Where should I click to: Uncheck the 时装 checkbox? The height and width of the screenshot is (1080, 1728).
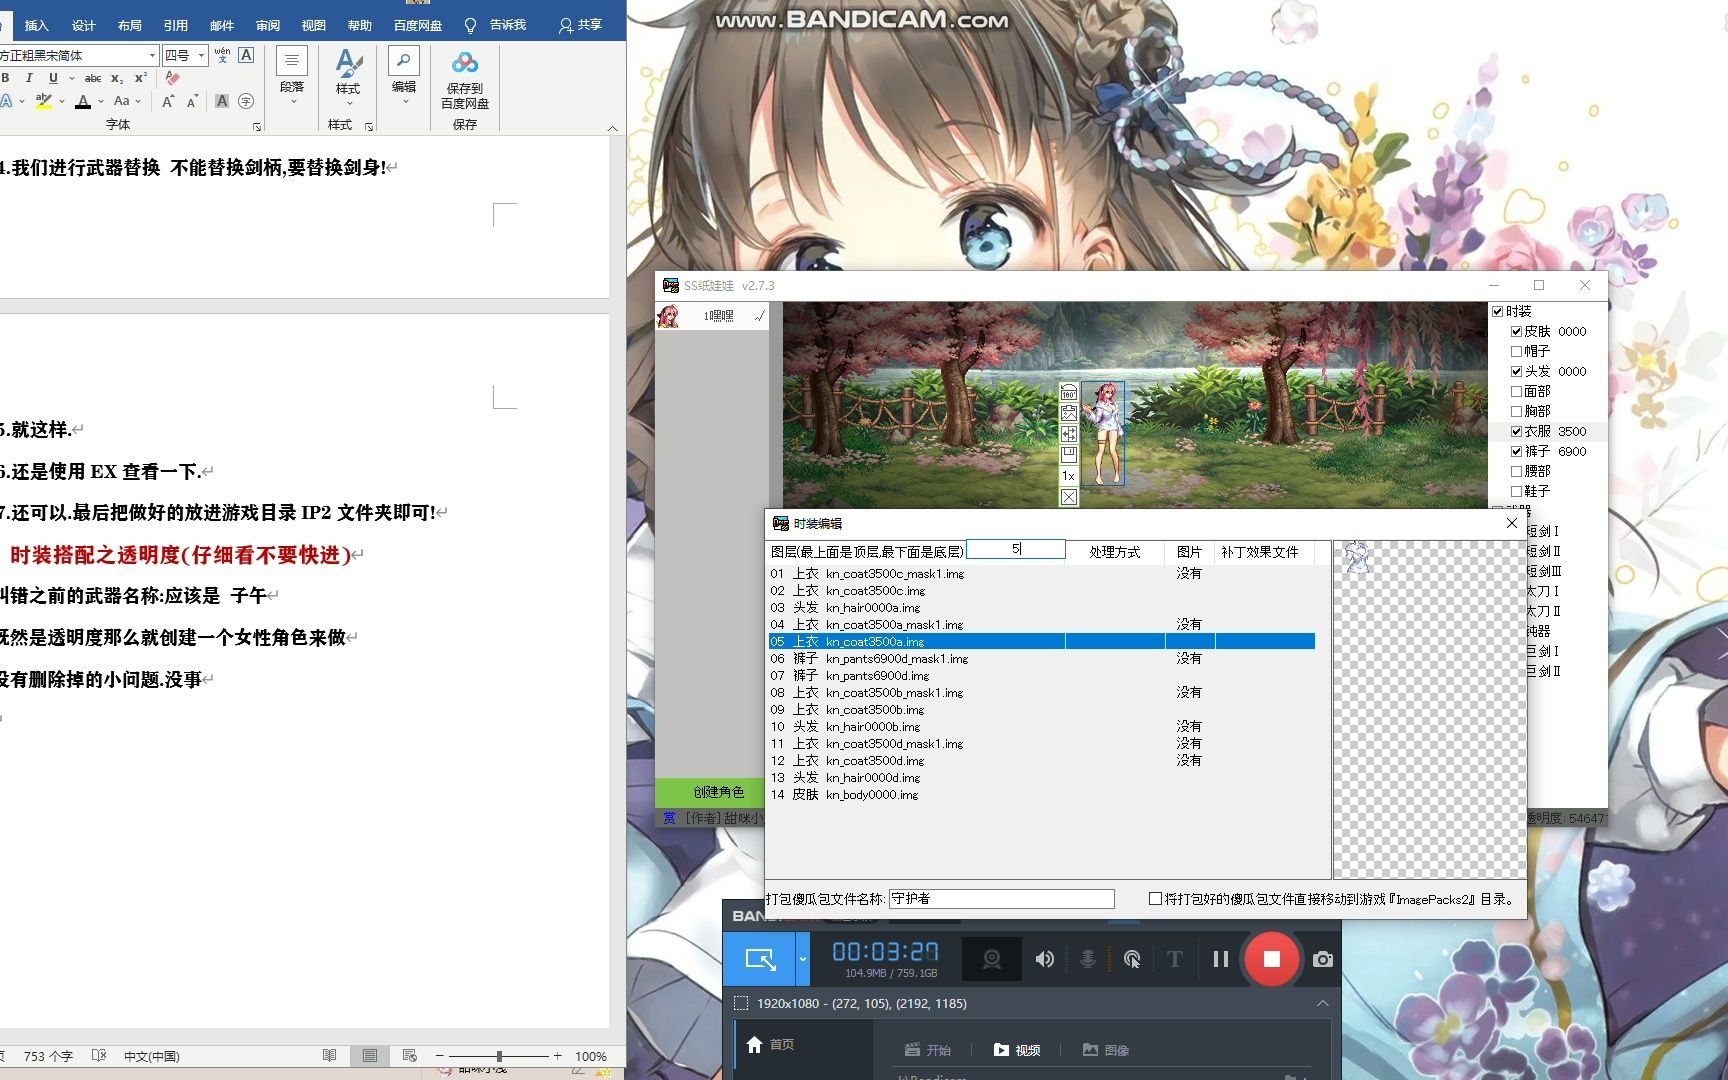tap(1497, 311)
